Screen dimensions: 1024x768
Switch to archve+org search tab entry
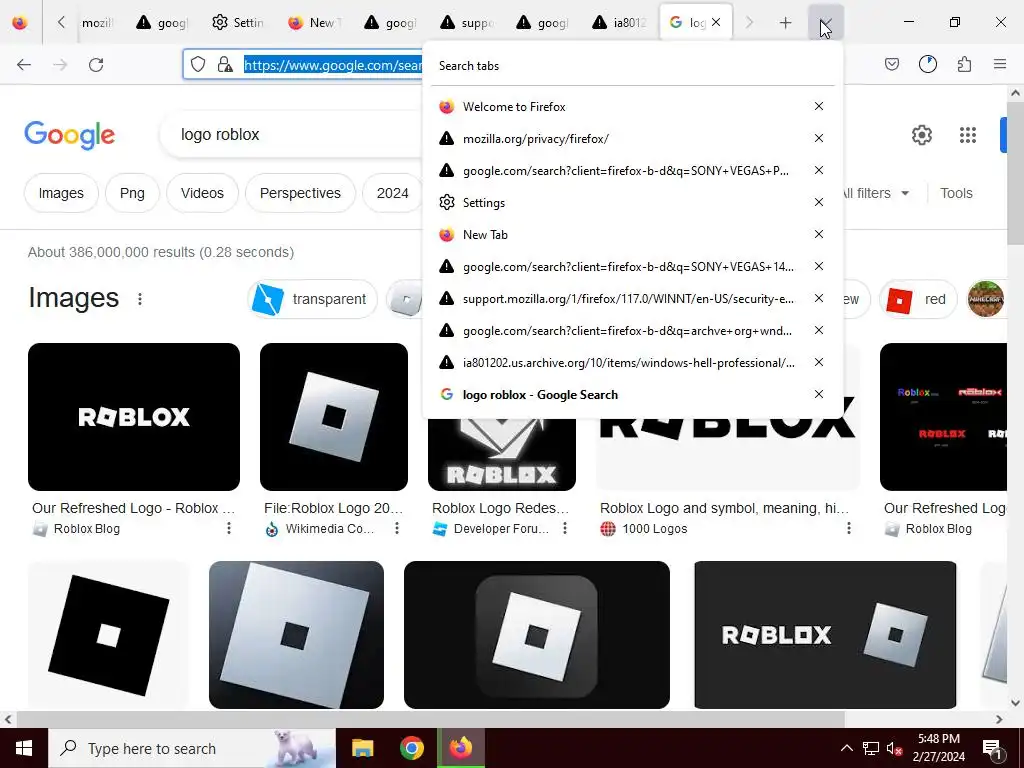click(x=618, y=330)
